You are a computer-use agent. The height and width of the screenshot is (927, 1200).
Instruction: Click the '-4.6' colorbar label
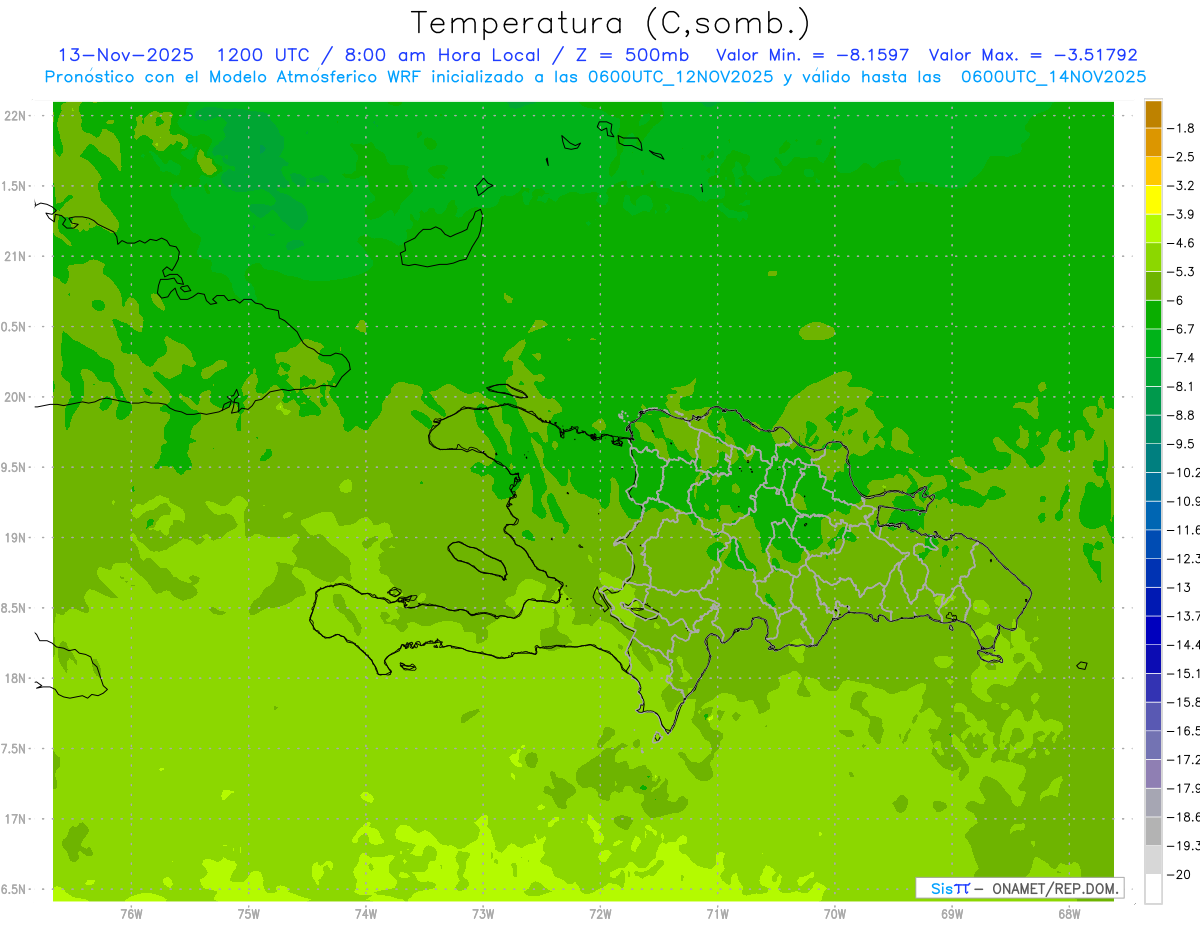point(1180,243)
